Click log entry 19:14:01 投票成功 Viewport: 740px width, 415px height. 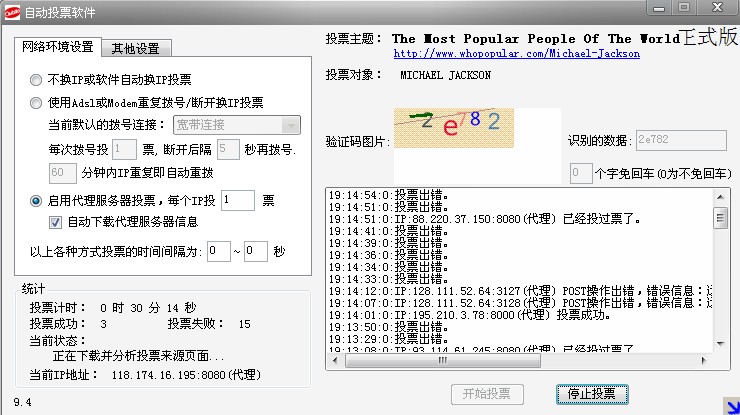(x=470, y=315)
